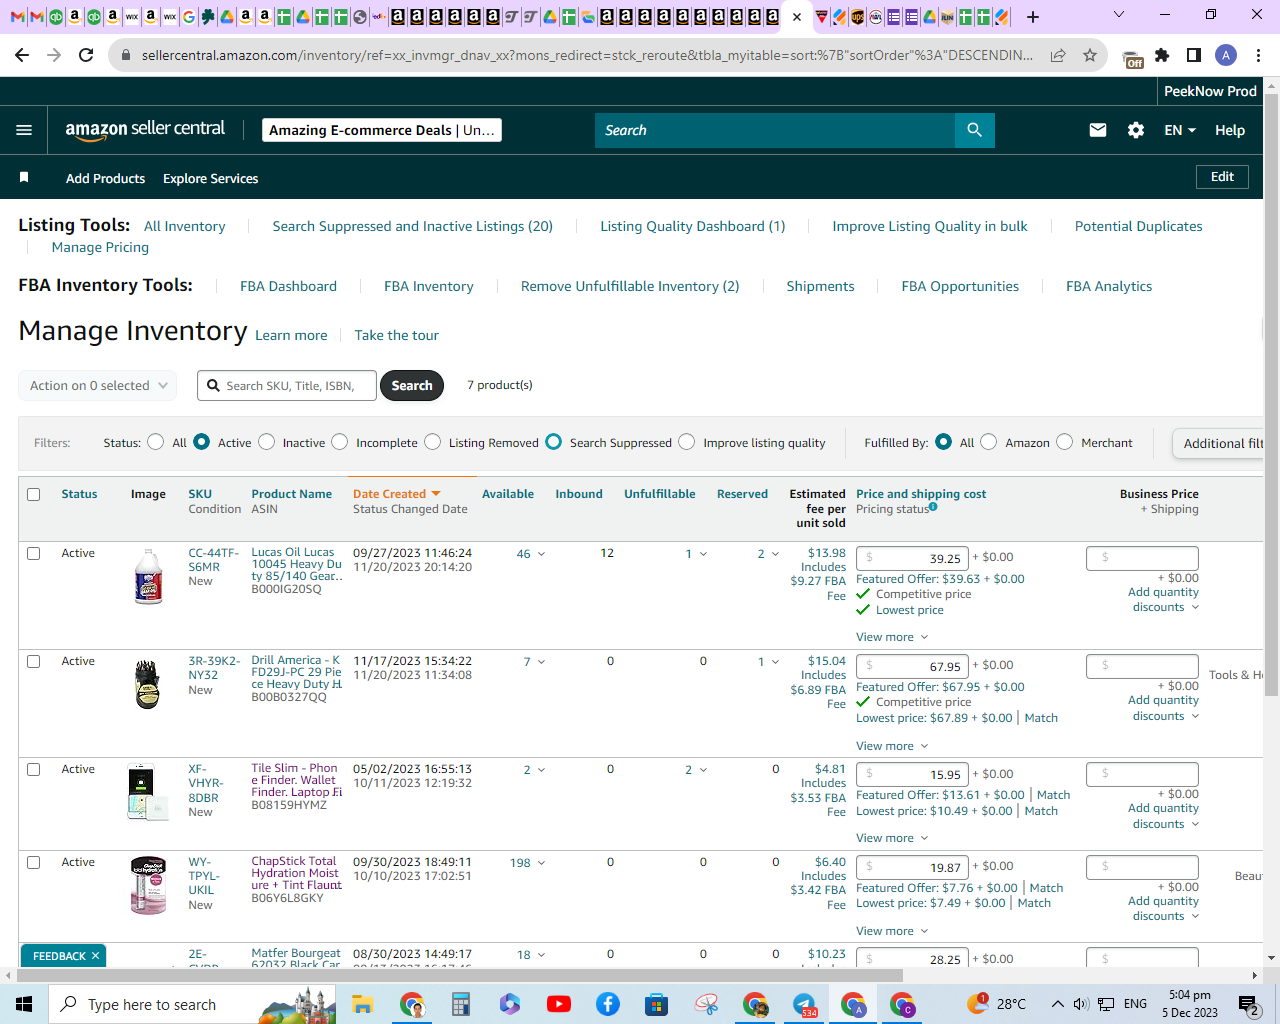The height and width of the screenshot is (1024, 1280).
Task: Click the Edit button
Action: click(x=1223, y=177)
